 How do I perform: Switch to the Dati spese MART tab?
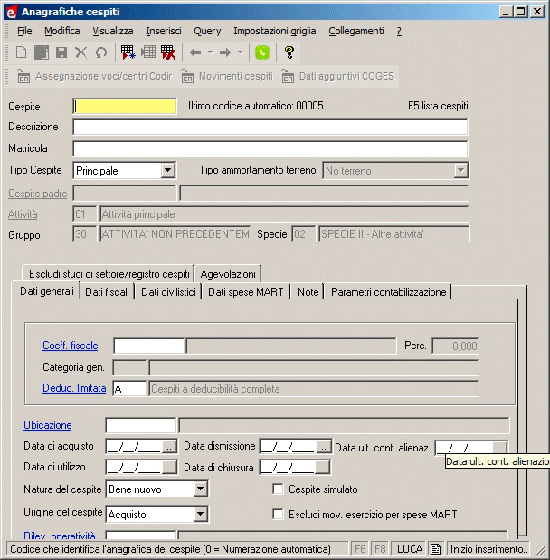(x=246, y=292)
